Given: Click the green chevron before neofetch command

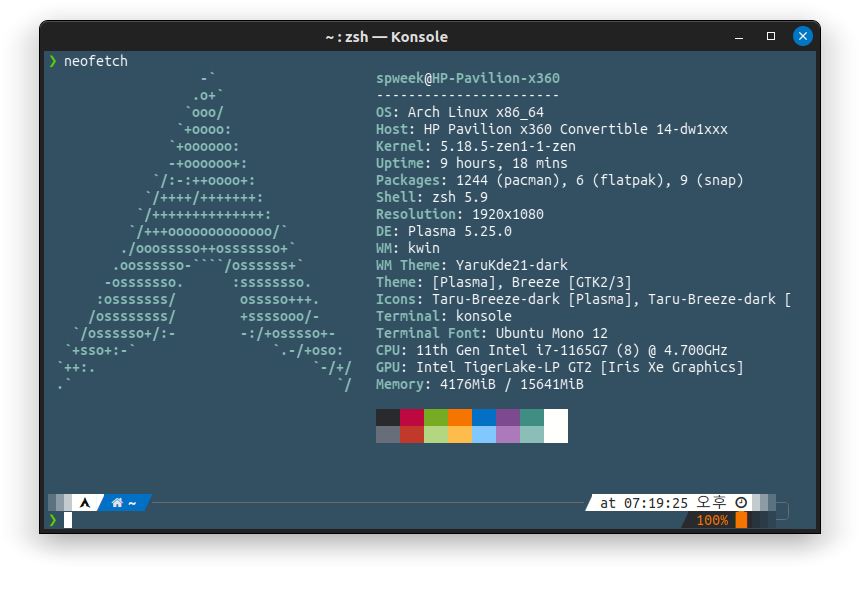Looking at the screenshot, I should tap(53, 61).
